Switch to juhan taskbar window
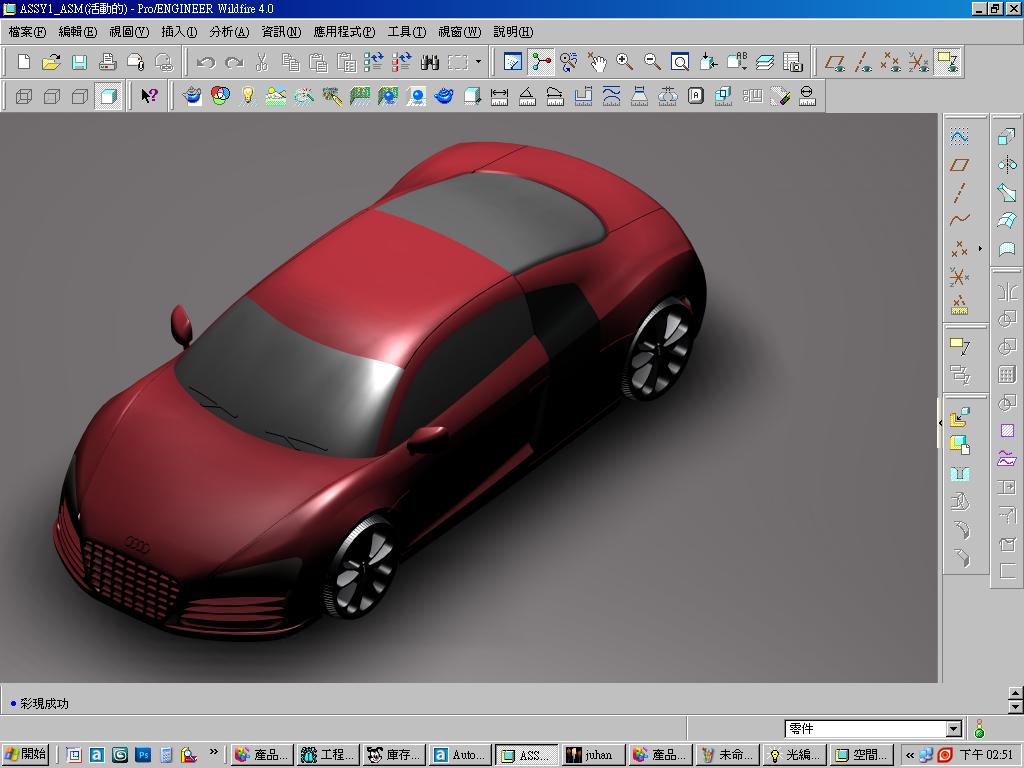Image resolution: width=1024 pixels, height=768 pixels. (x=593, y=755)
